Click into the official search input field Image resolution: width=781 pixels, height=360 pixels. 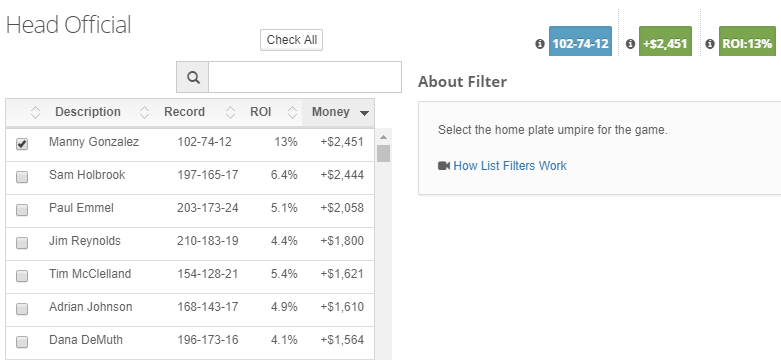[305, 77]
